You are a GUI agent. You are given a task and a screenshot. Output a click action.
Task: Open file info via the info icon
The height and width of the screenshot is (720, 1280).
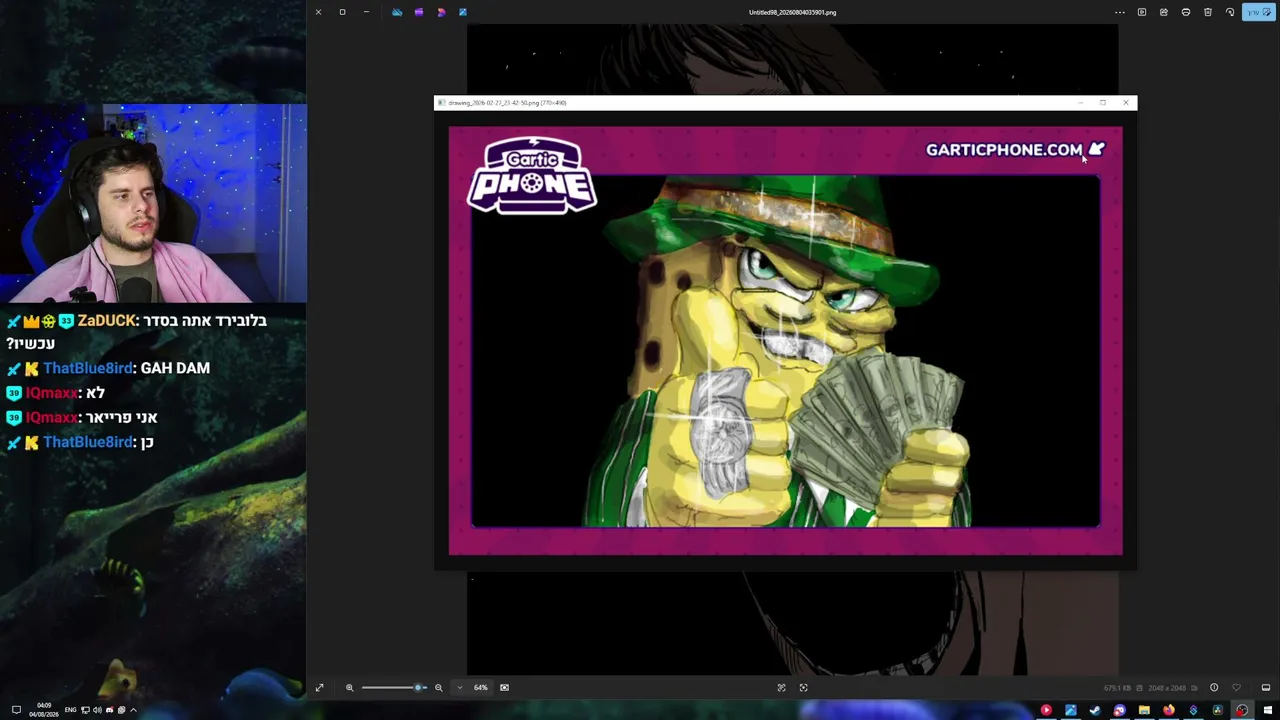[x=1214, y=688]
